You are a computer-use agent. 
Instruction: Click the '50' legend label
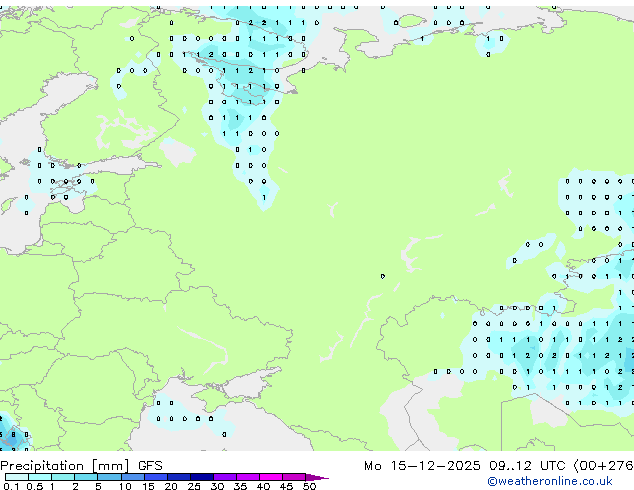tap(309, 486)
